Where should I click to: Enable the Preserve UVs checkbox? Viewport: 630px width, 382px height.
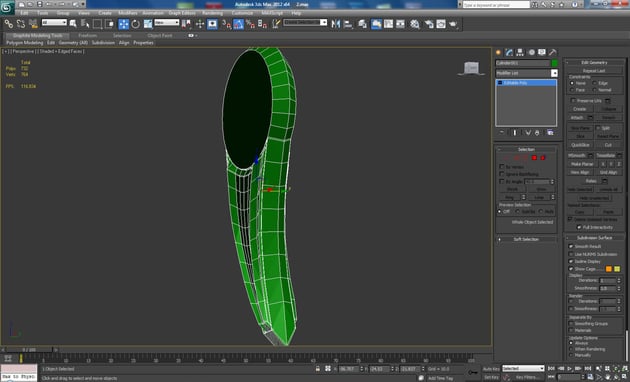(573, 100)
